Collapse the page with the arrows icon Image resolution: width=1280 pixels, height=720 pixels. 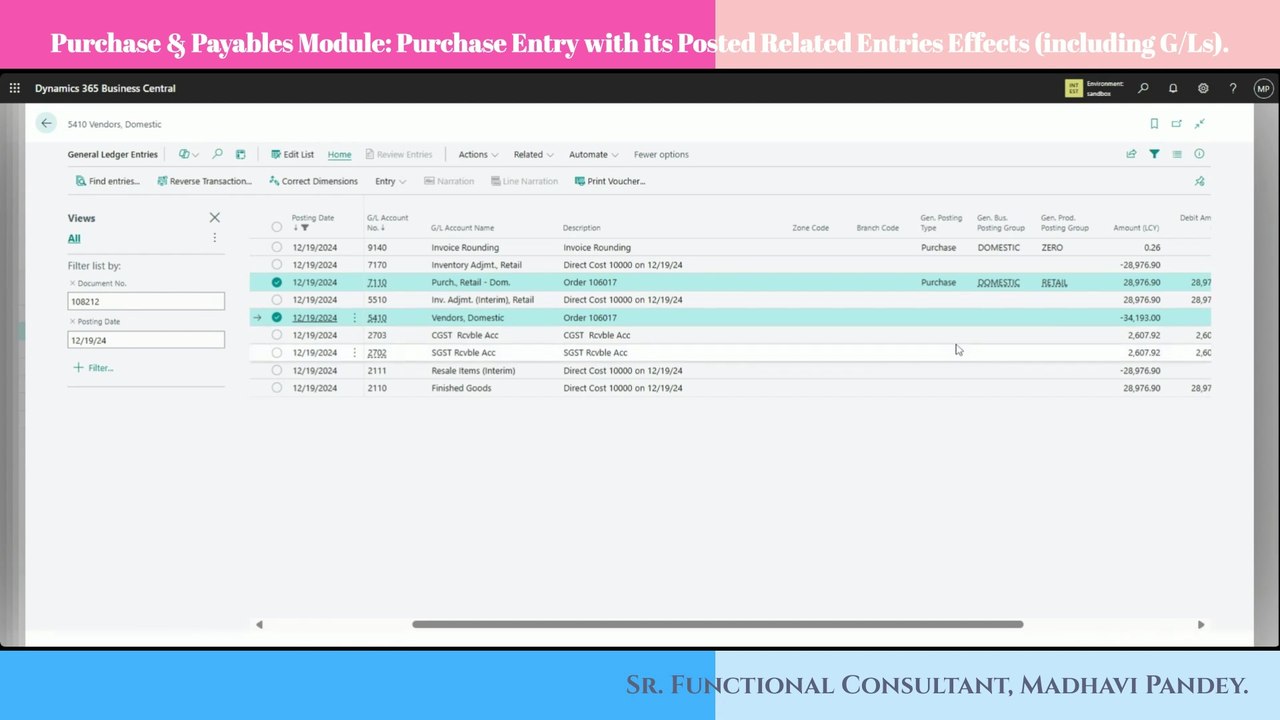(x=1199, y=124)
